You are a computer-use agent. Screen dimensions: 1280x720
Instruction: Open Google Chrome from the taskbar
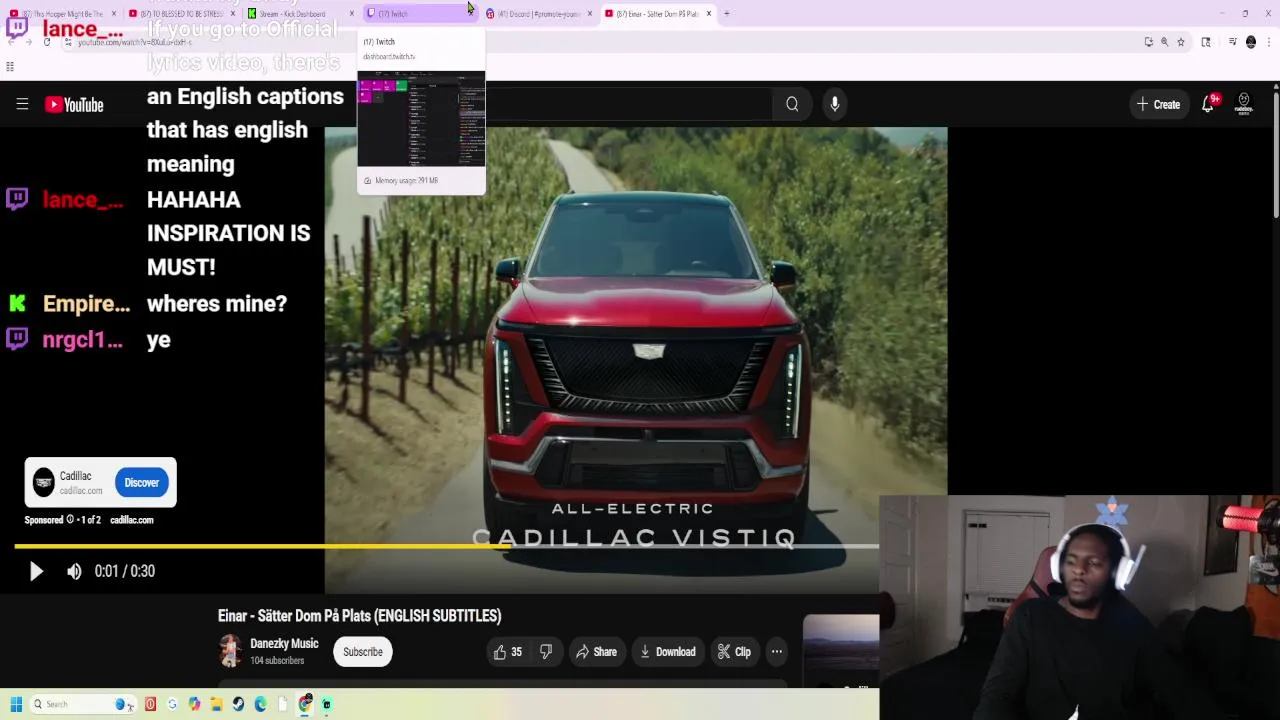pyautogui.click(x=305, y=704)
